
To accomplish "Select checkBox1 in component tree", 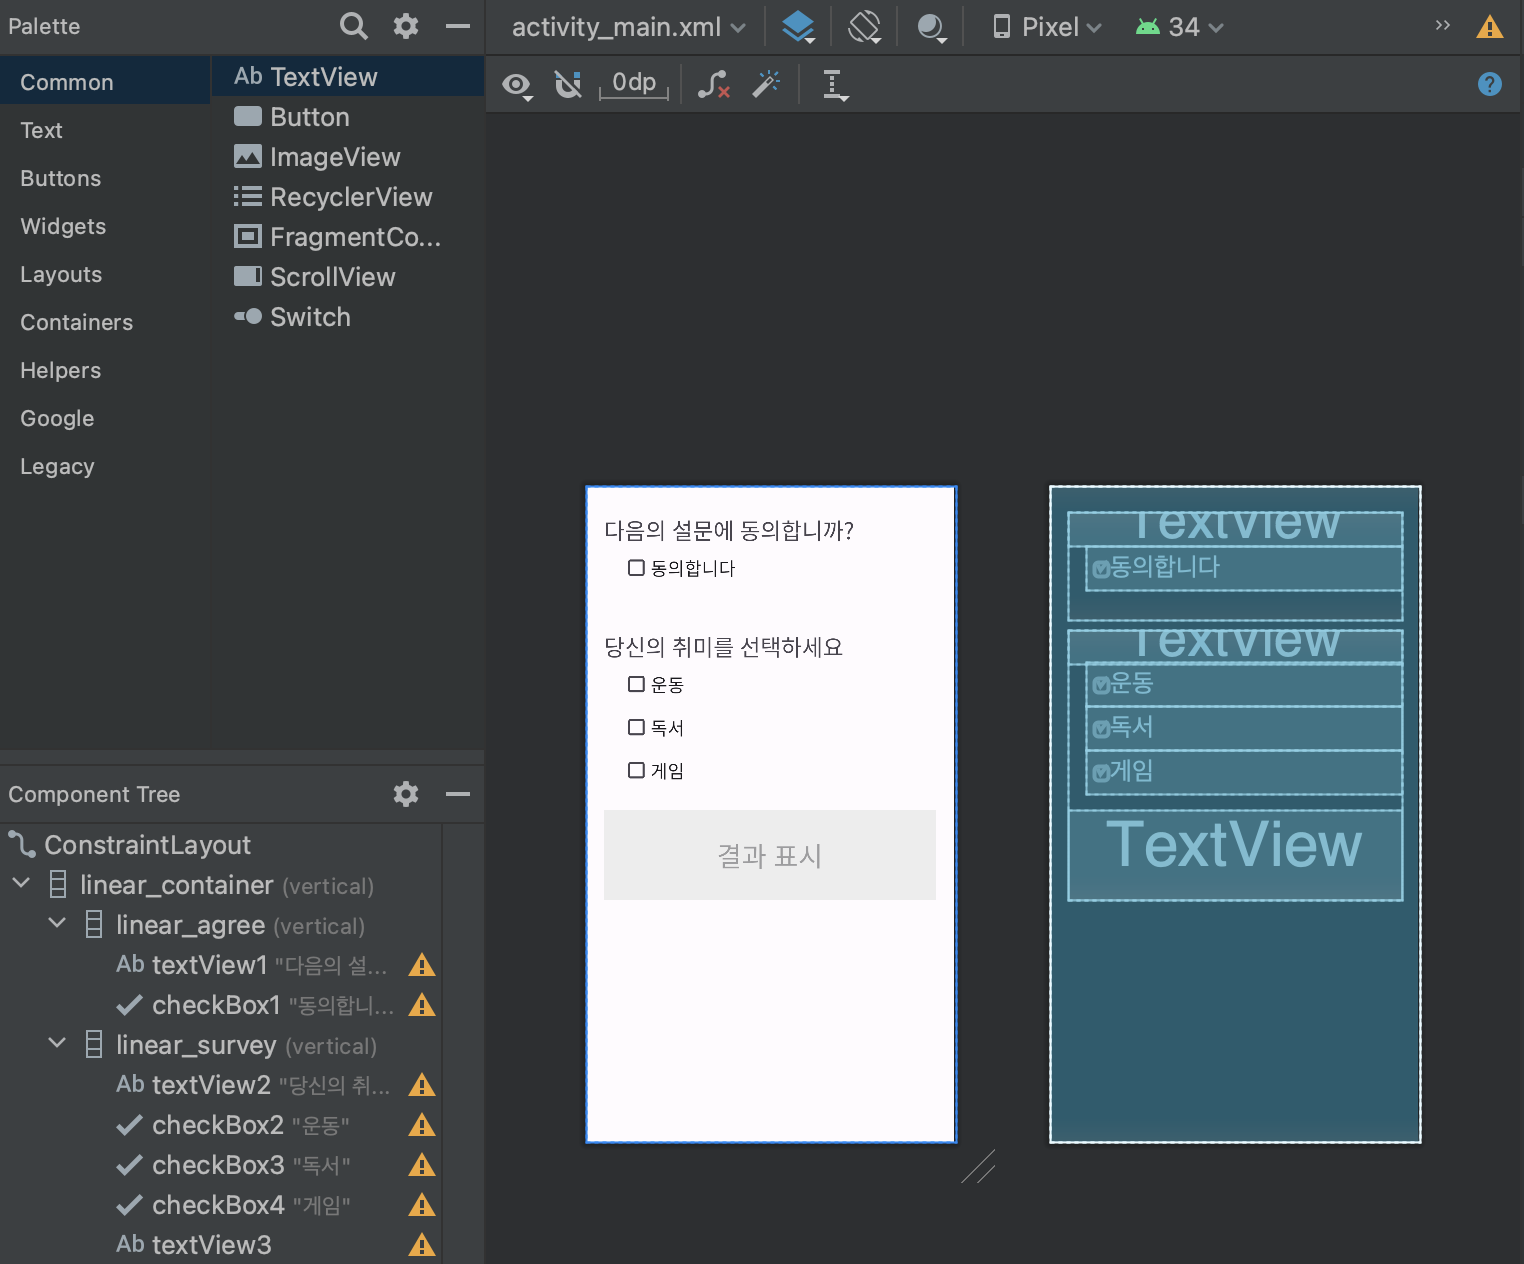I will point(255,1005).
